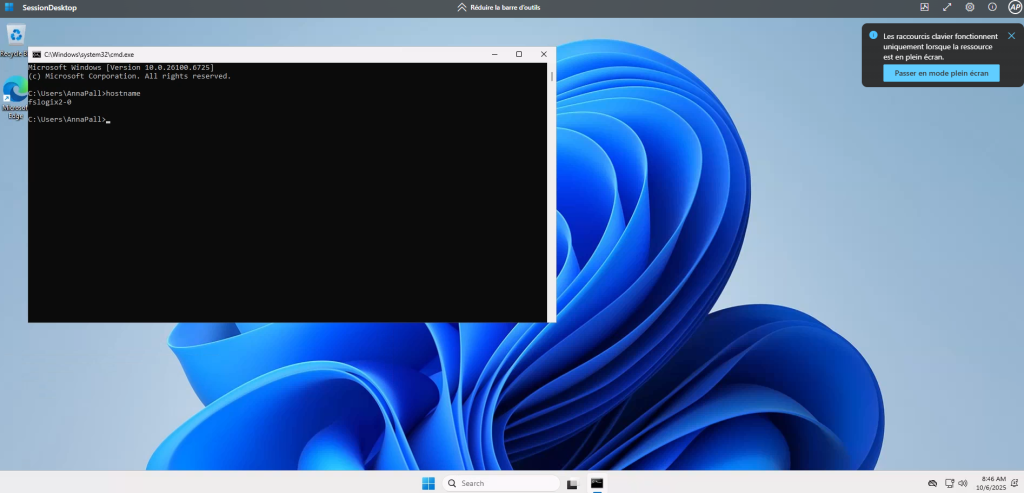Open the volume control in system tray
This screenshot has height=493, width=1024.
pyautogui.click(x=965, y=483)
